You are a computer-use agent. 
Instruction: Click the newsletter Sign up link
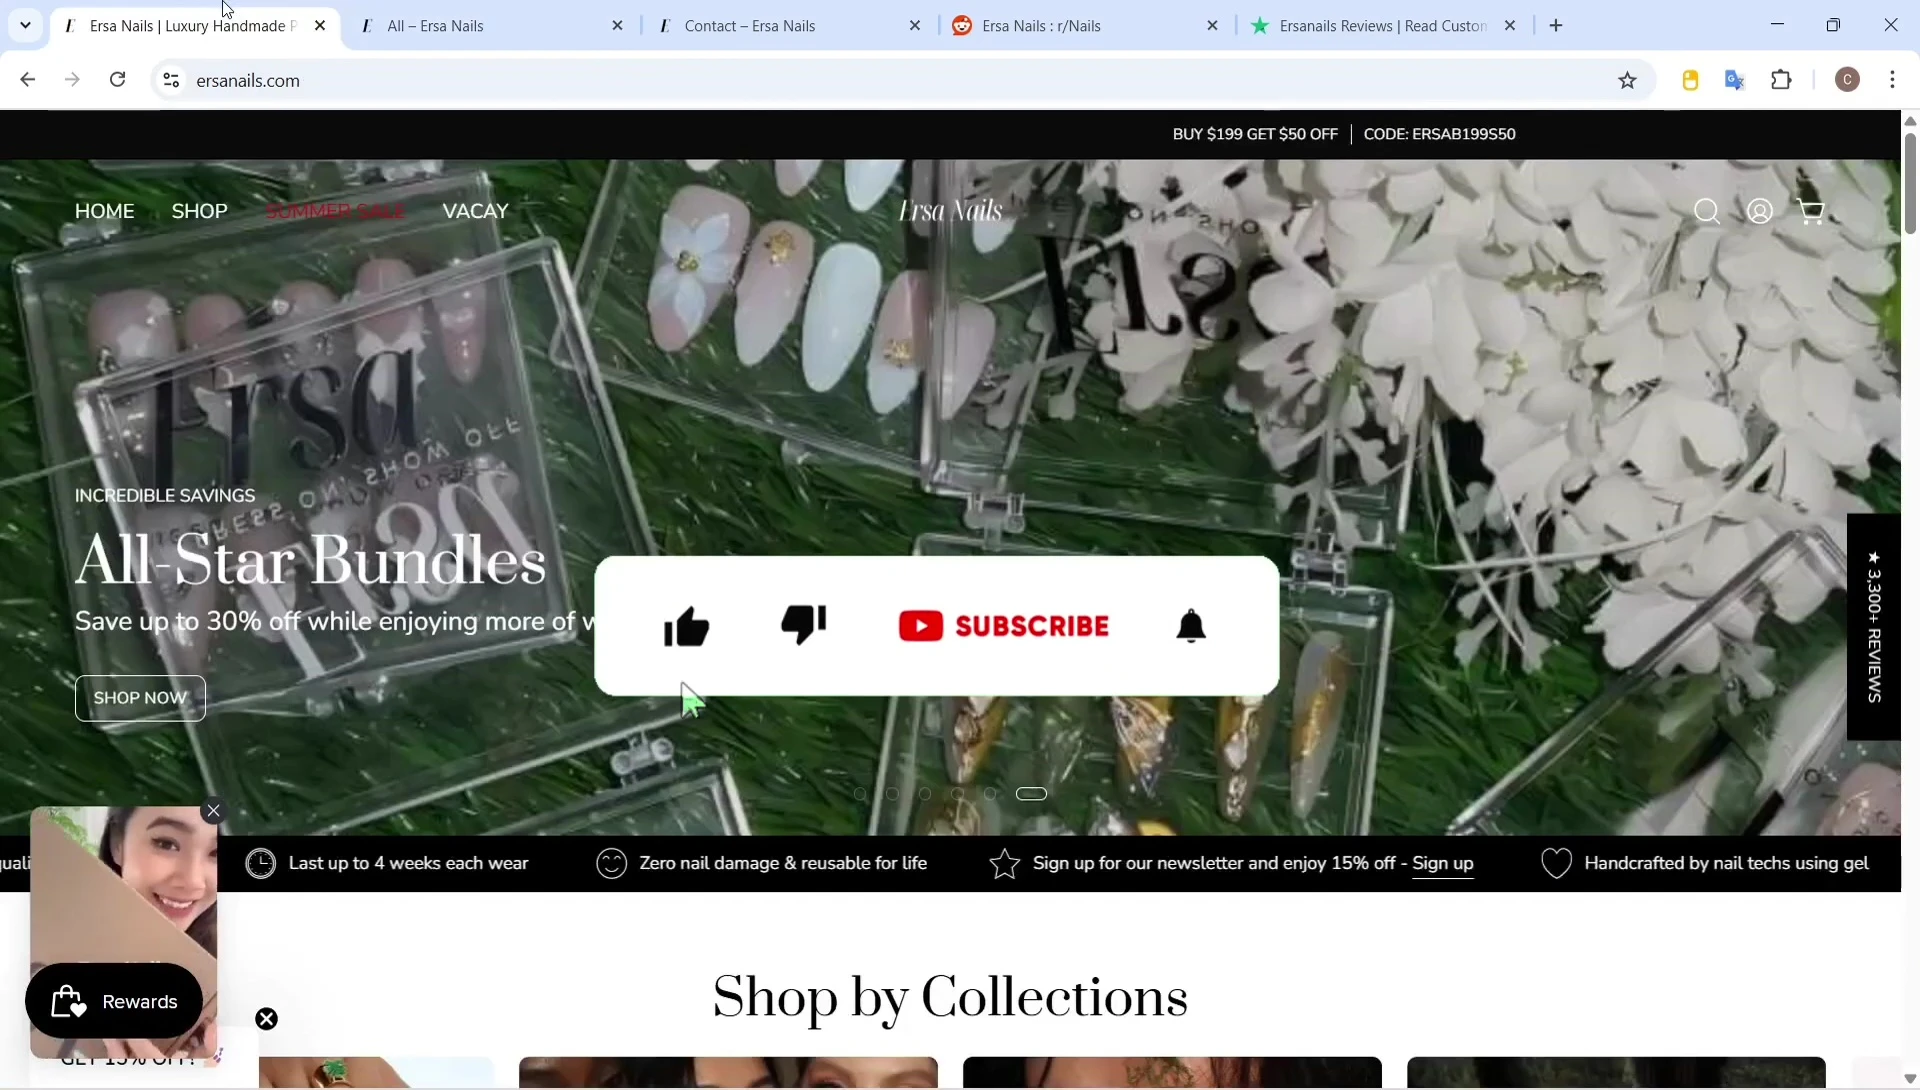click(1443, 863)
